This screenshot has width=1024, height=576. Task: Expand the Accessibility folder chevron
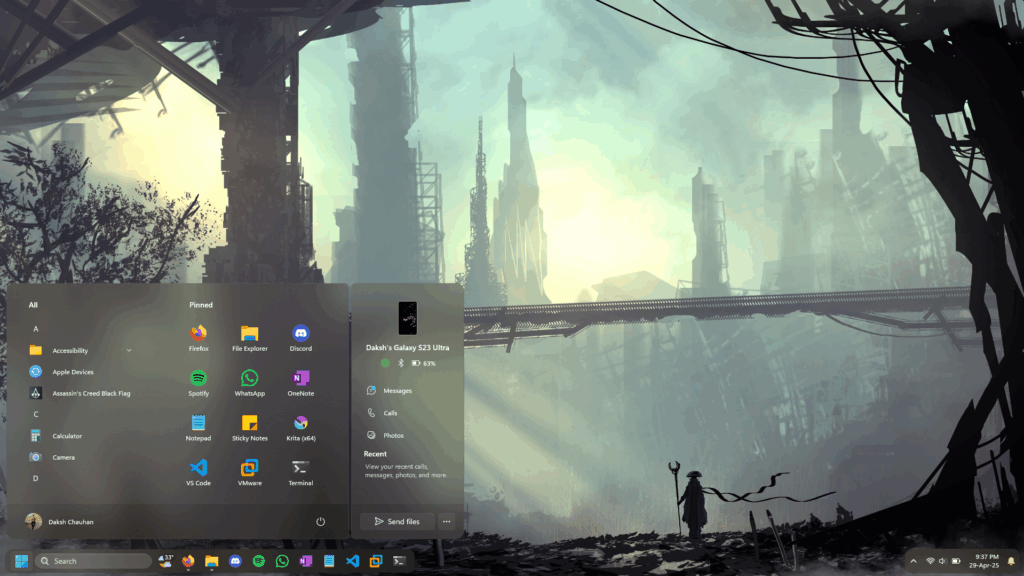(129, 351)
